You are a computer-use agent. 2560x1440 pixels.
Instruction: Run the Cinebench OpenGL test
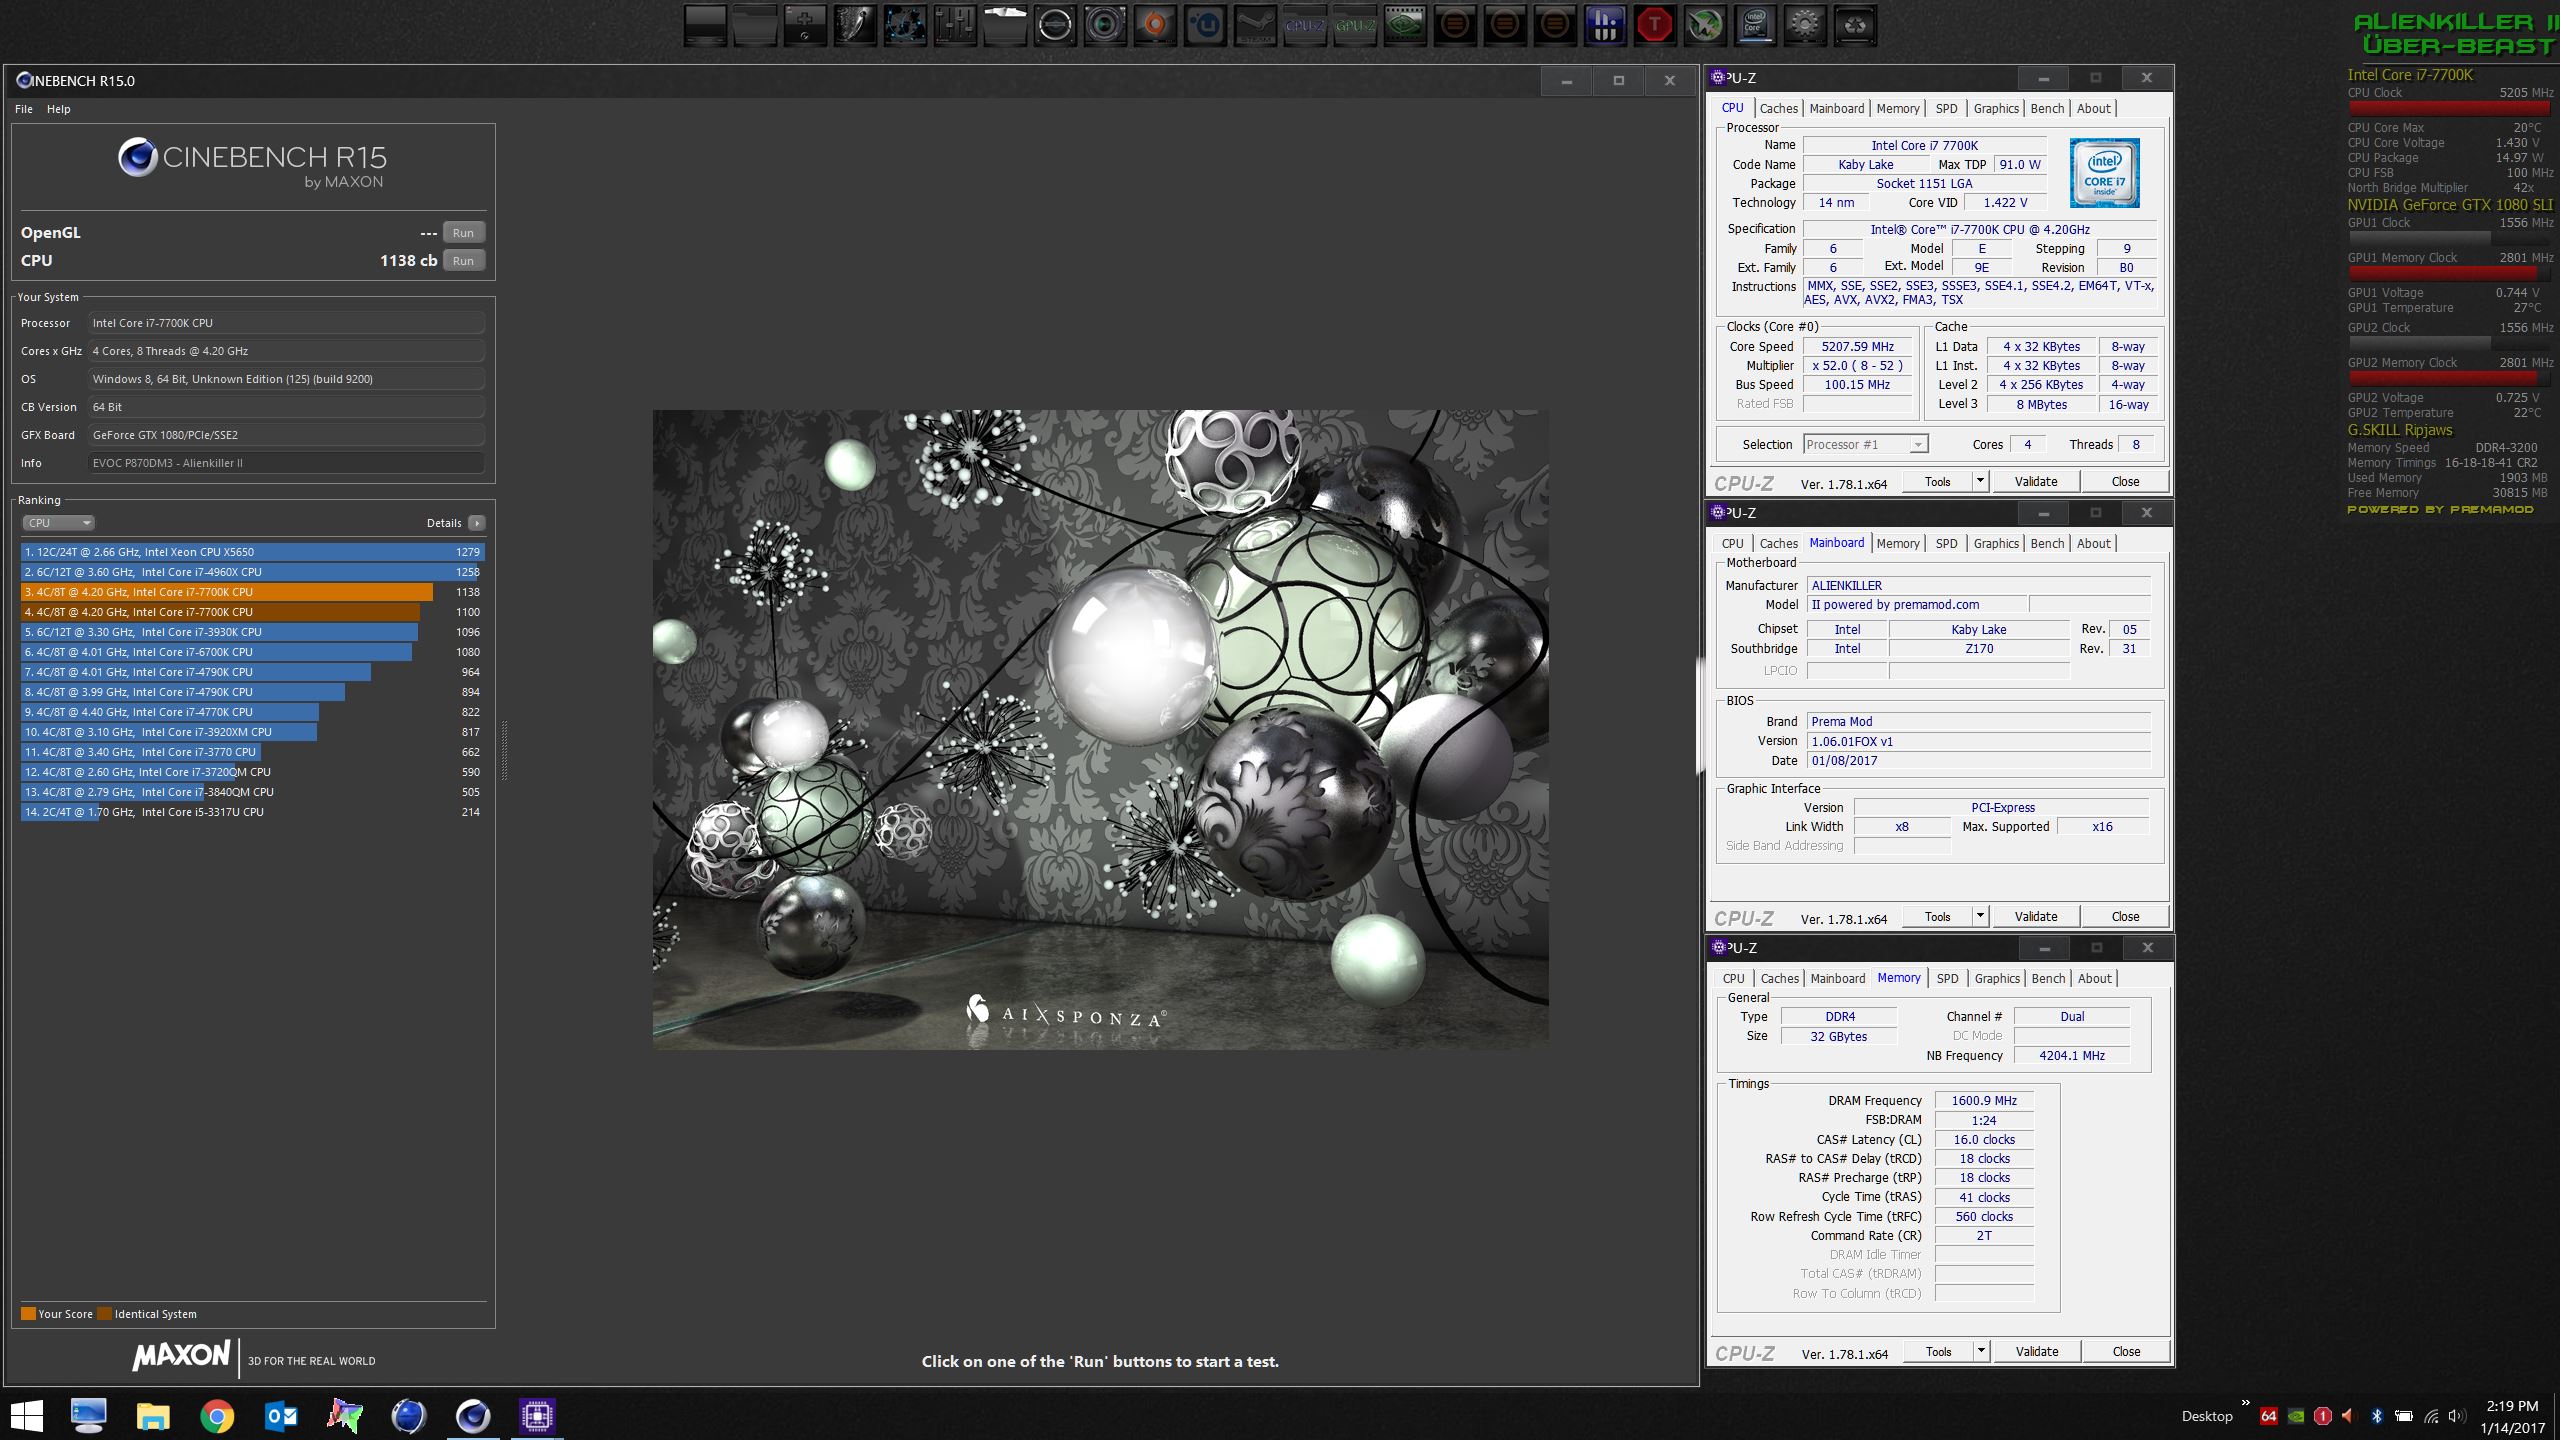[463, 233]
